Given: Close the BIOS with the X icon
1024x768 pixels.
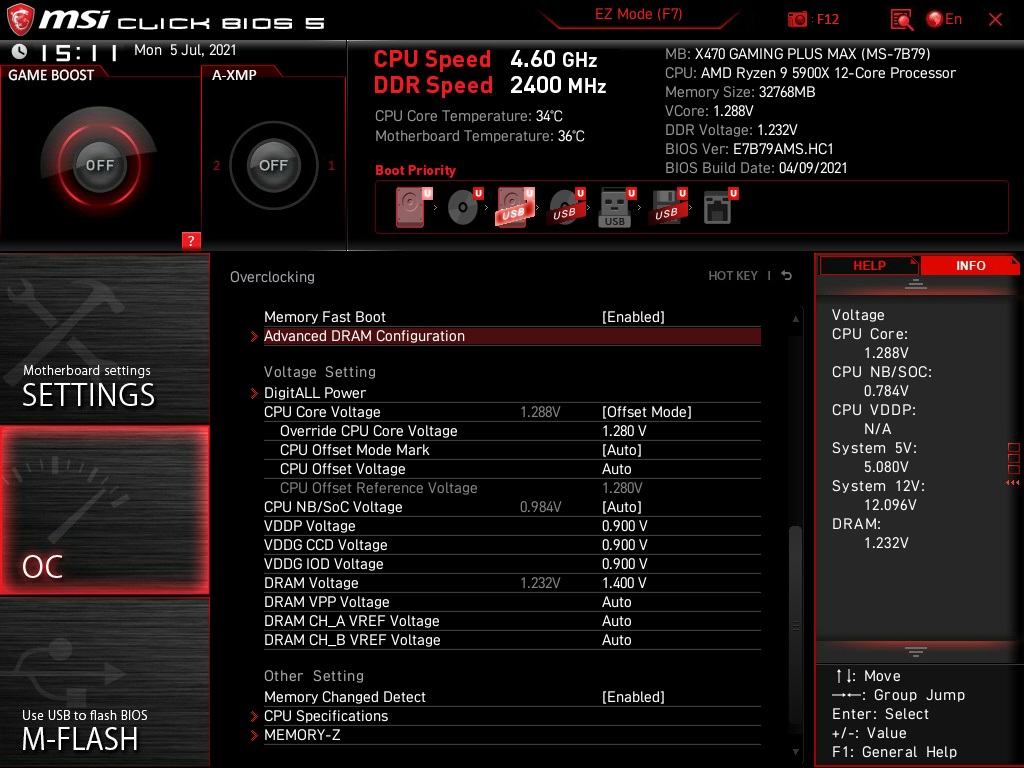Looking at the screenshot, I should pyautogui.click(x=995, y=20).
